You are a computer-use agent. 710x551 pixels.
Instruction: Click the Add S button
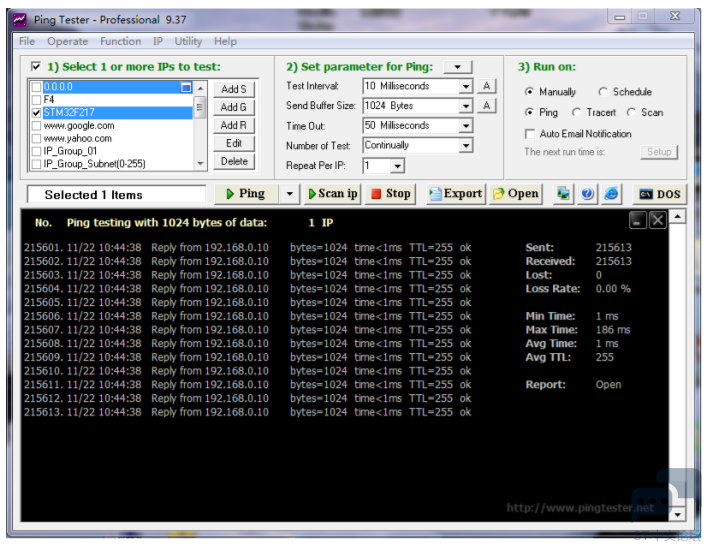click(x=234, y=90)
